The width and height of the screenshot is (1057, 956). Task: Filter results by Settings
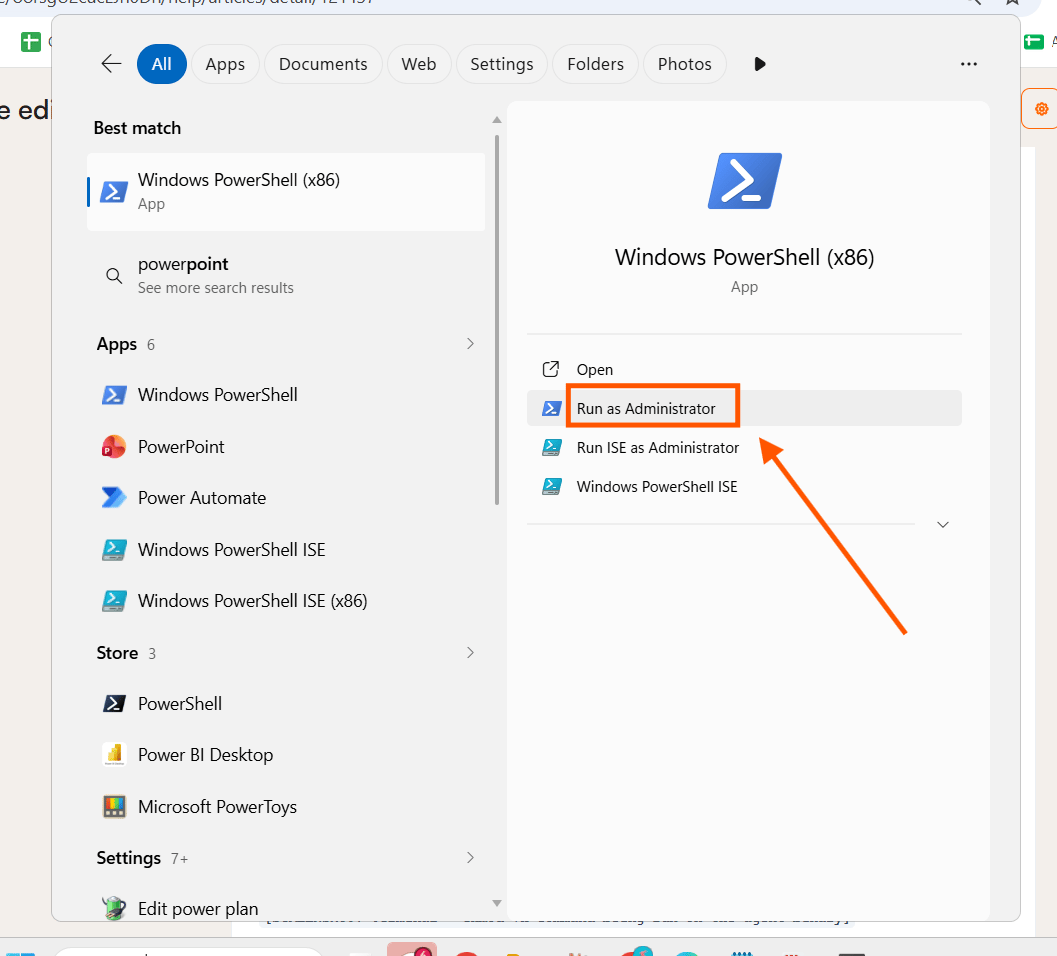click(x=502, y=64)
